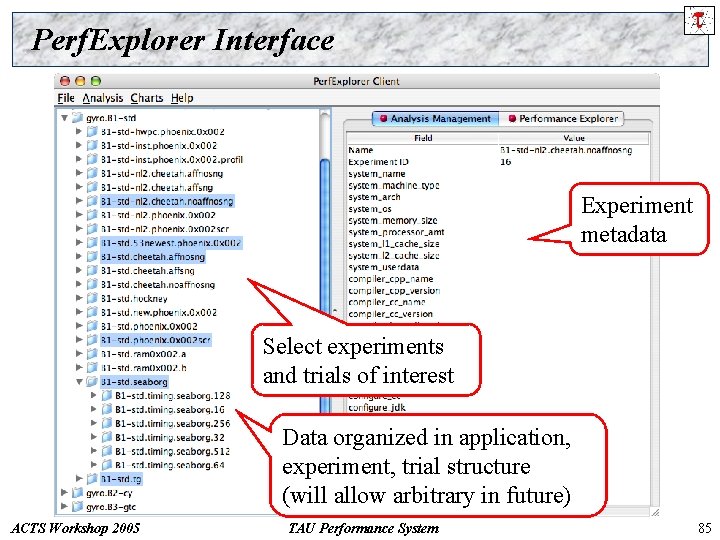720x540 pixels.
Task: Select B1-std-nl2.cheetah.noaffnosng experiment row
Action: pos(167,201)
